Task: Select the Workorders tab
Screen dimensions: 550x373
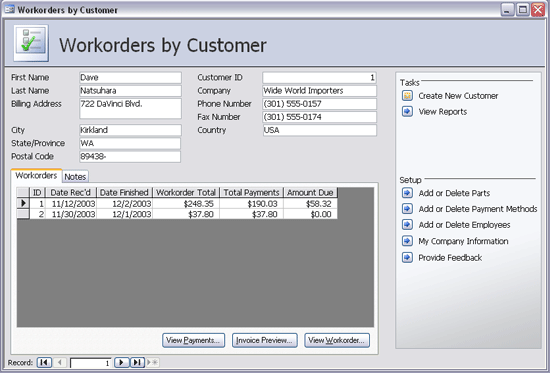Action: 36,175
